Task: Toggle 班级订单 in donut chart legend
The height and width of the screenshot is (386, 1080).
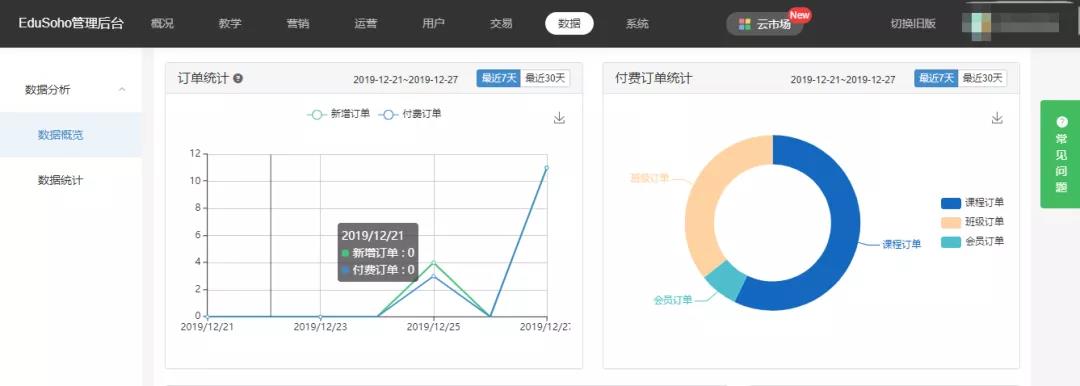Action: pos(973,222)
